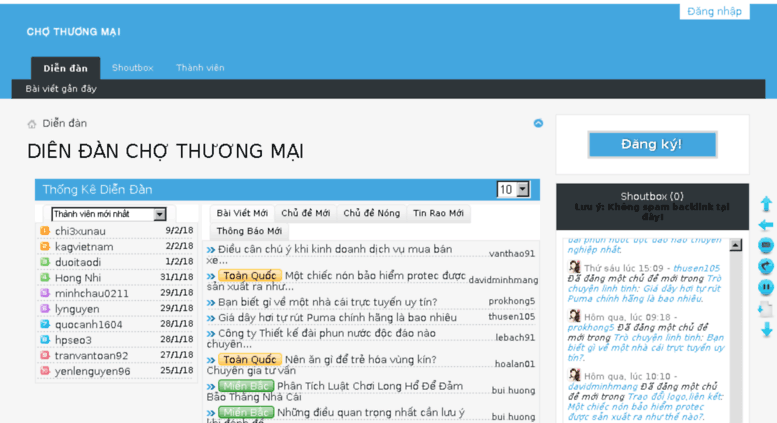Click the shoutbox scrollbar up arrow
The width and height of the screenshot is (777, 423).
[736, 245]
